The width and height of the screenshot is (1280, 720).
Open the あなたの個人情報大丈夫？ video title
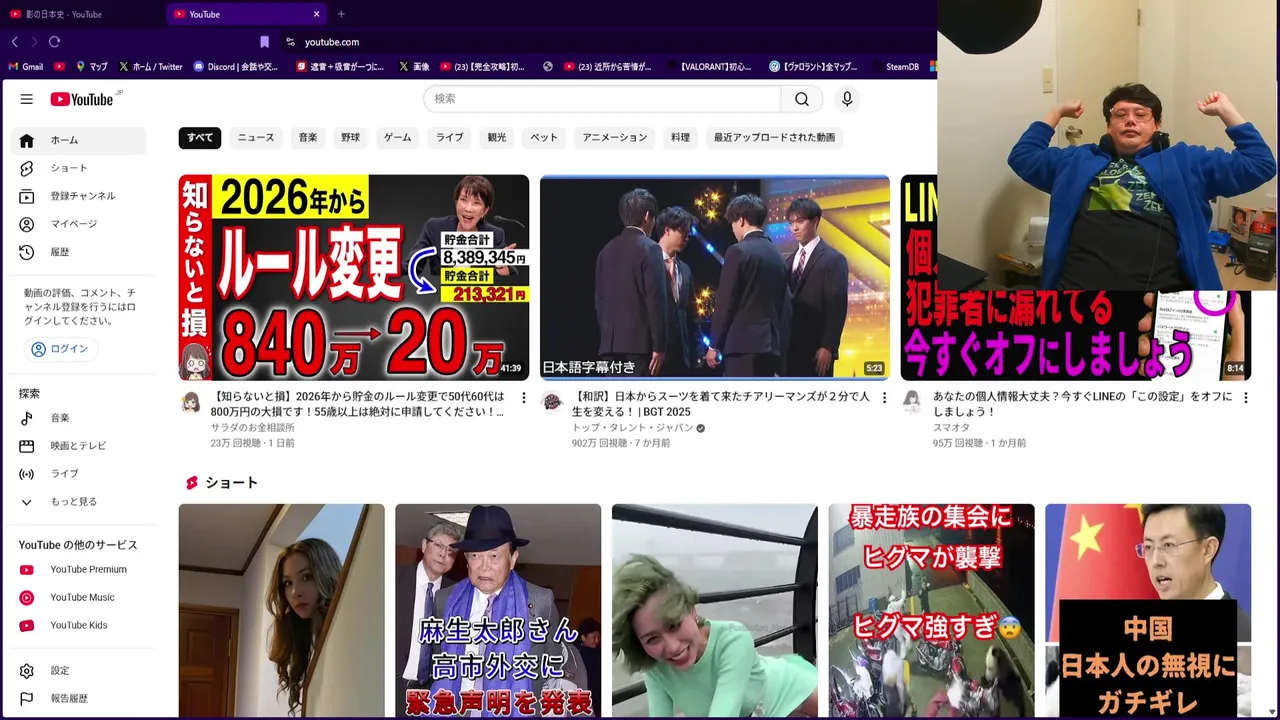click(1083, 404)
